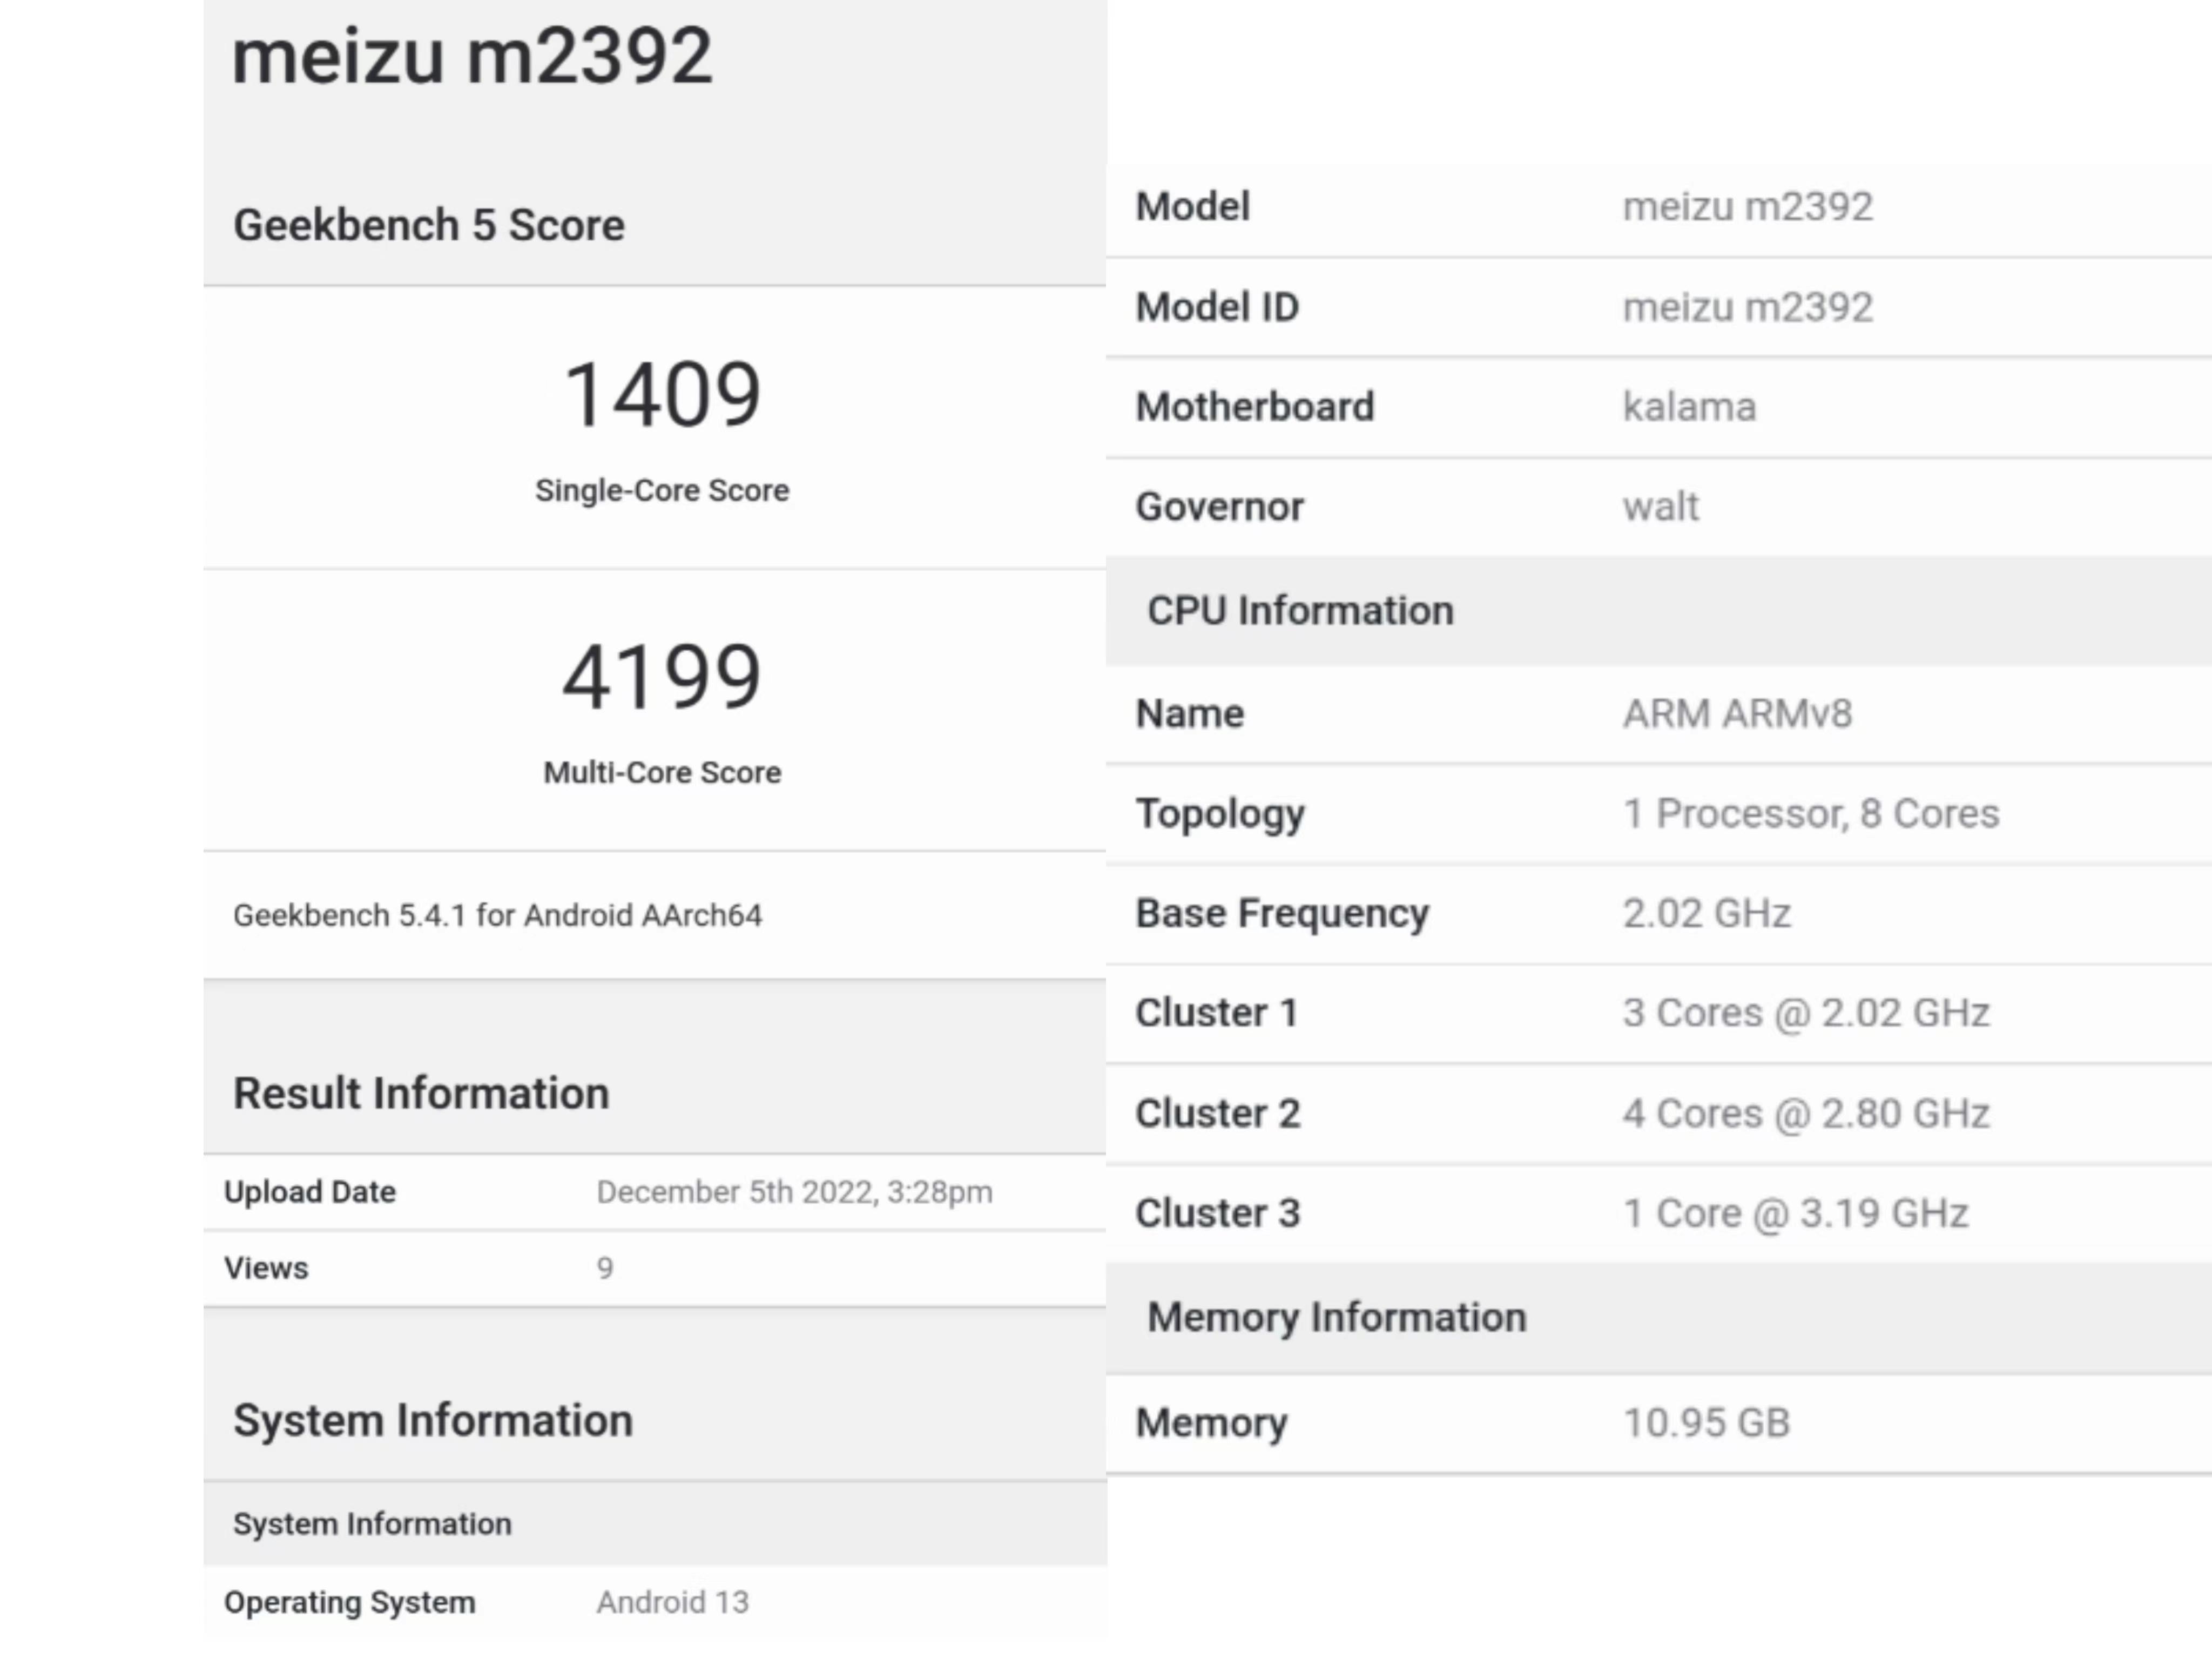Click the 1409 single-core score
The height and width of the screenshot is (1659, 2212).
click(x=662, y=395)
